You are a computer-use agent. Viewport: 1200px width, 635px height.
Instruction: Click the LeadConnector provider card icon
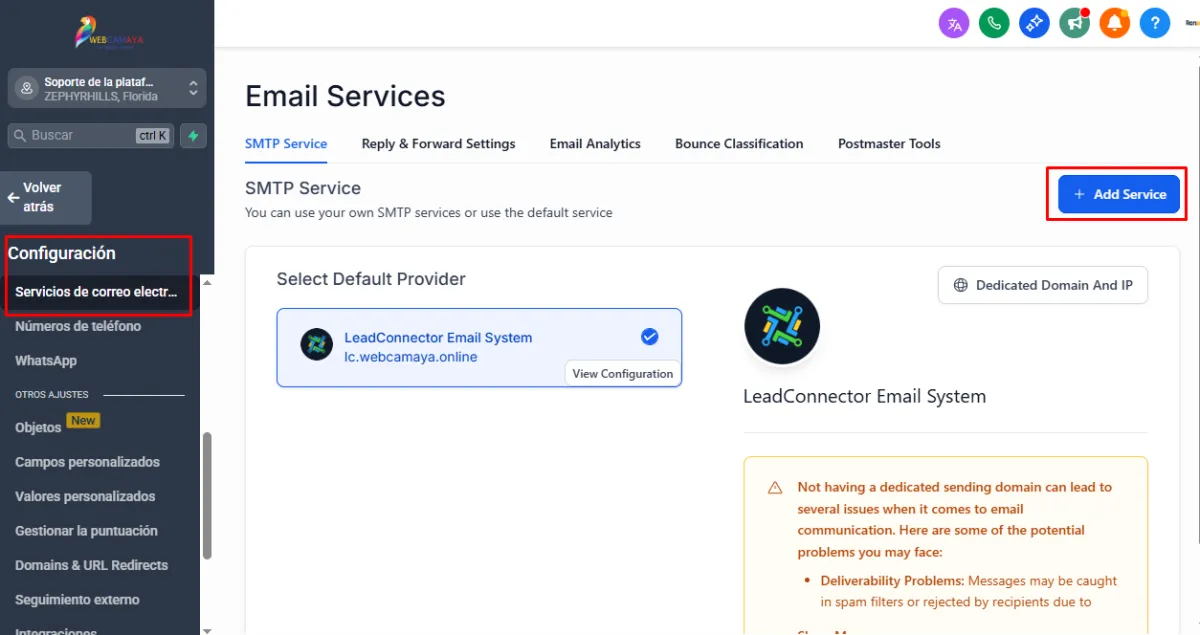[x=317, y=344]
